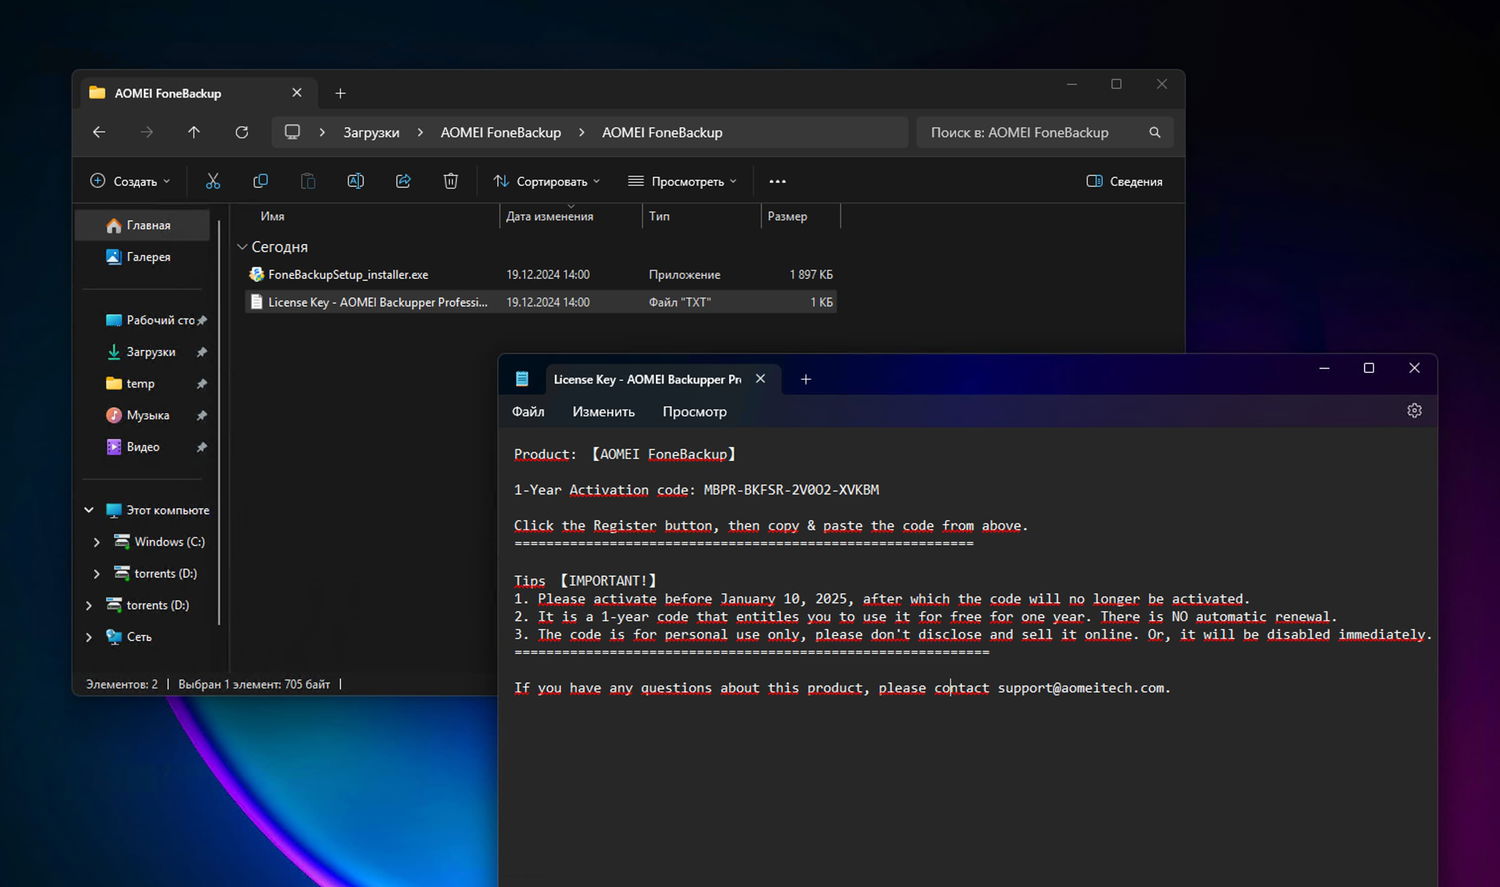Sort by Тип column header

(659, 216)
